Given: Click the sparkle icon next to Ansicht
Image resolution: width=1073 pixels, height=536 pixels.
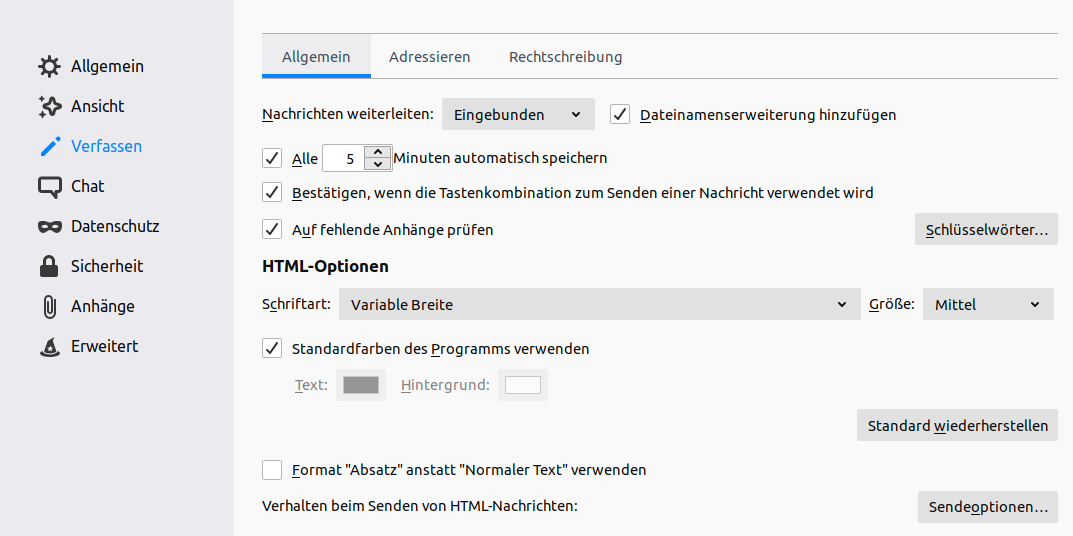Looking at the screenshot, I should click(x=49, y=107).
